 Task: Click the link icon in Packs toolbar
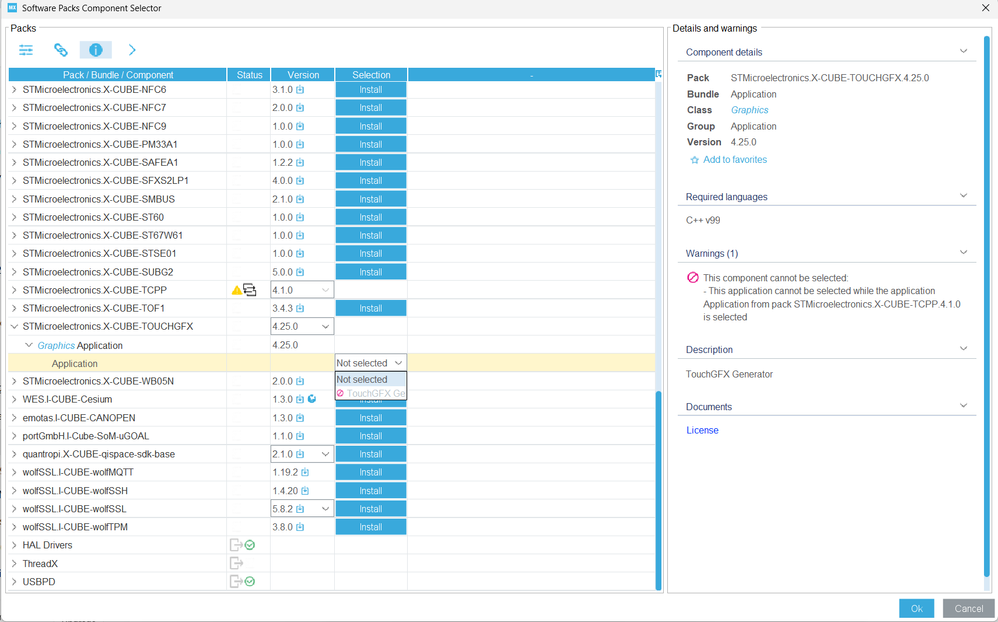tap(61, 50)
